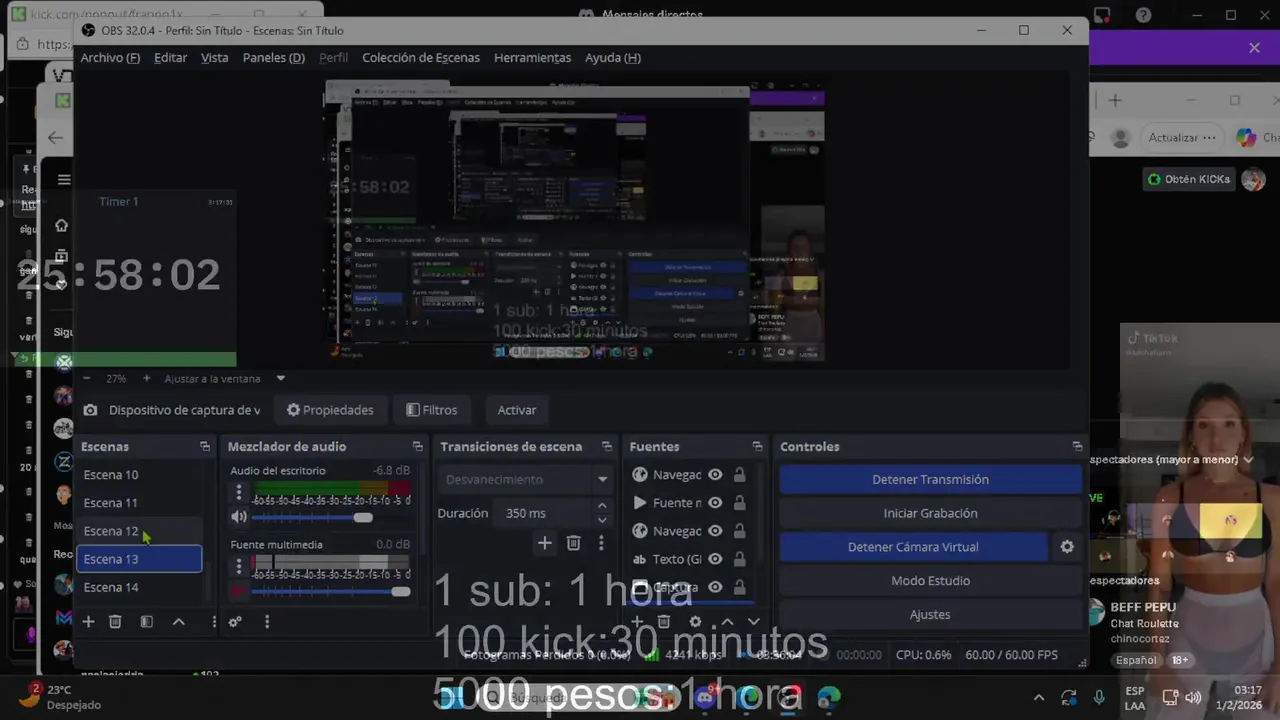Mute Audio del escritorio speaker icon
The image size is (1280, 720).
point(238,517)
